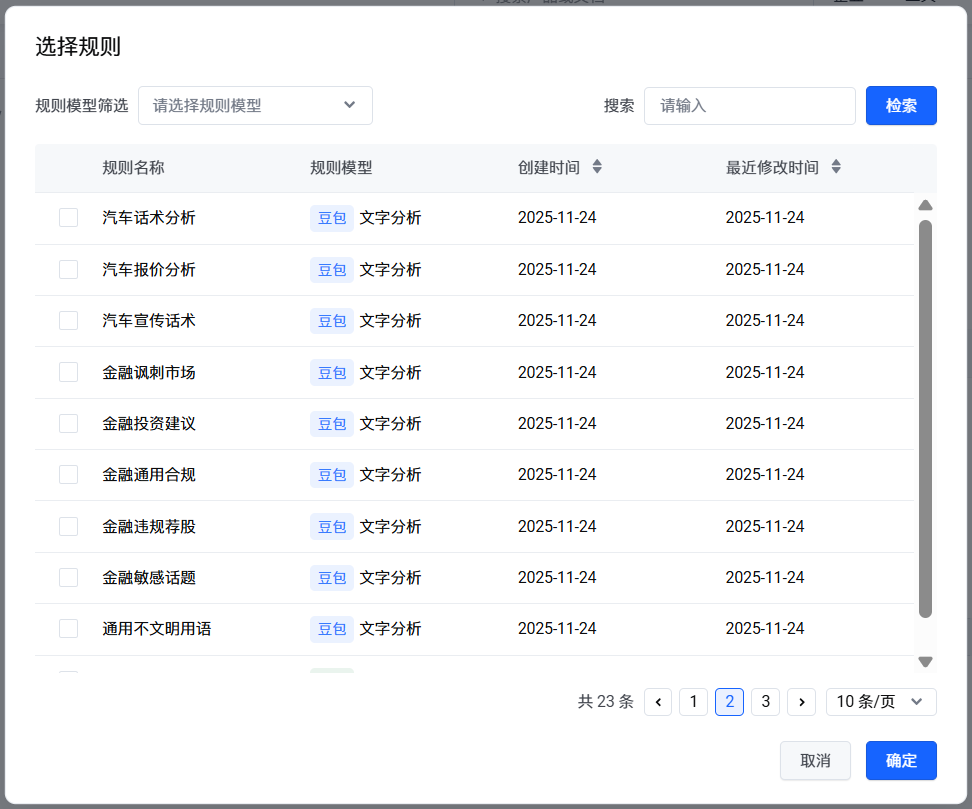972x809 pixels.
Task: Check the 汽车话术分析 rule checkbox
Action: (x=69, y=218)
